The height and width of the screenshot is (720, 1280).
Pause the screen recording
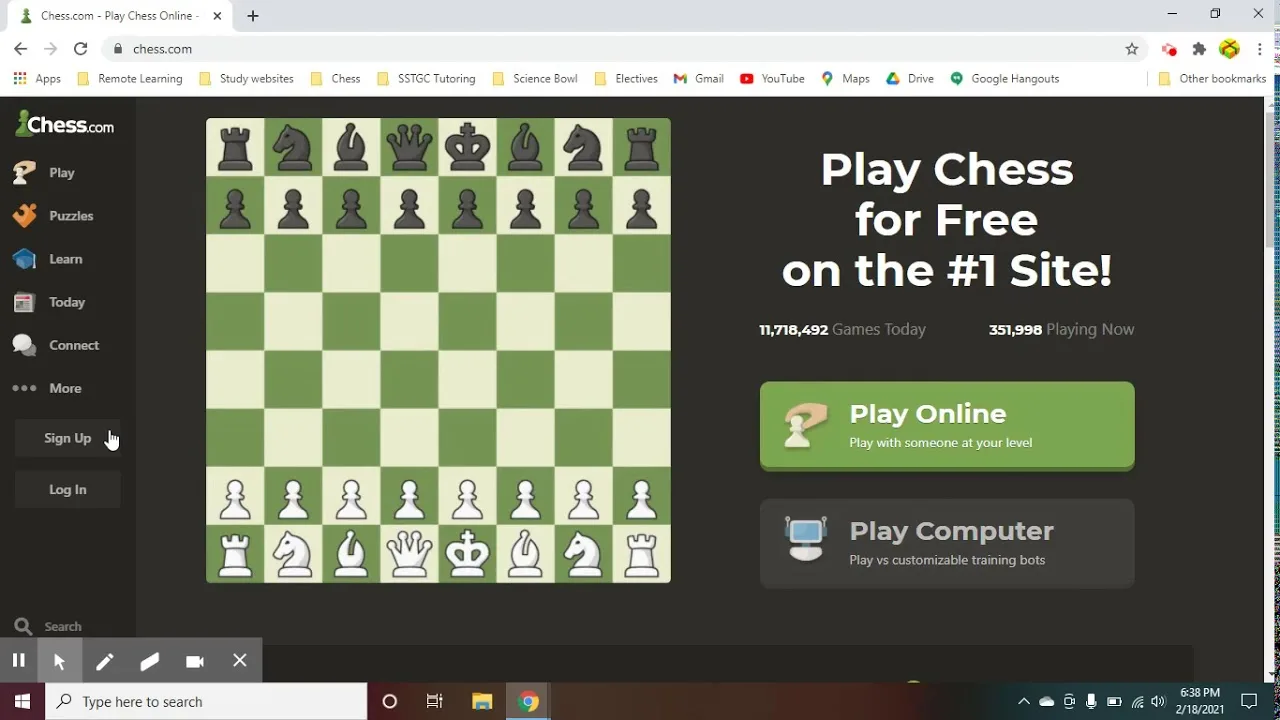tap(18, 660)
